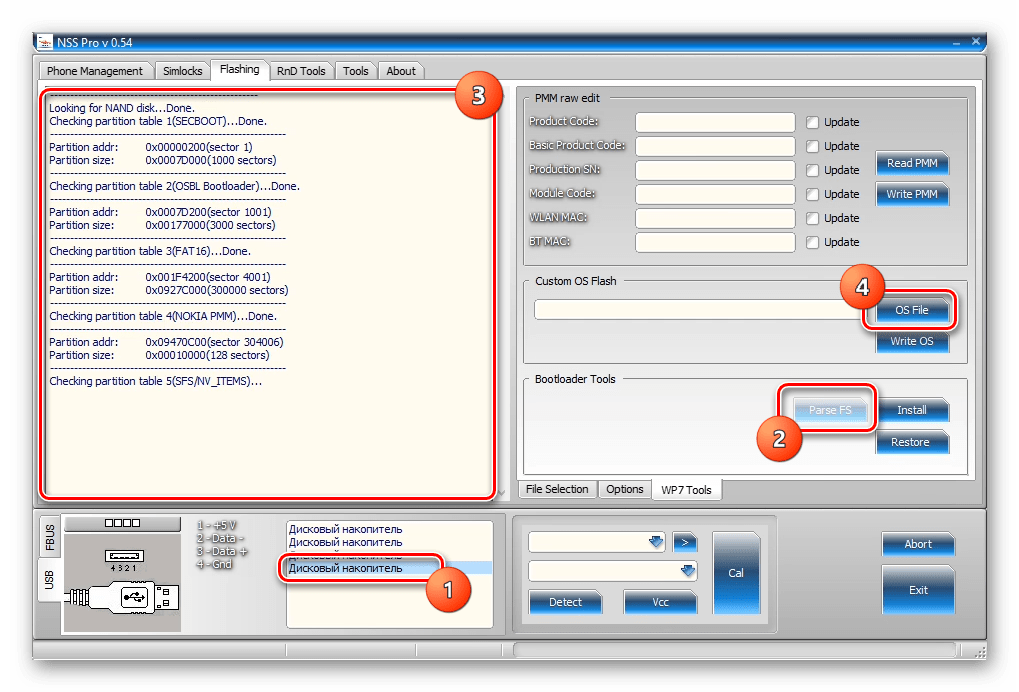Click the 'Looking for NAND disk...Done.' log line
The width and height of the screenshot is (1019, 692).
pyautogui.click(x=122, y=108)
